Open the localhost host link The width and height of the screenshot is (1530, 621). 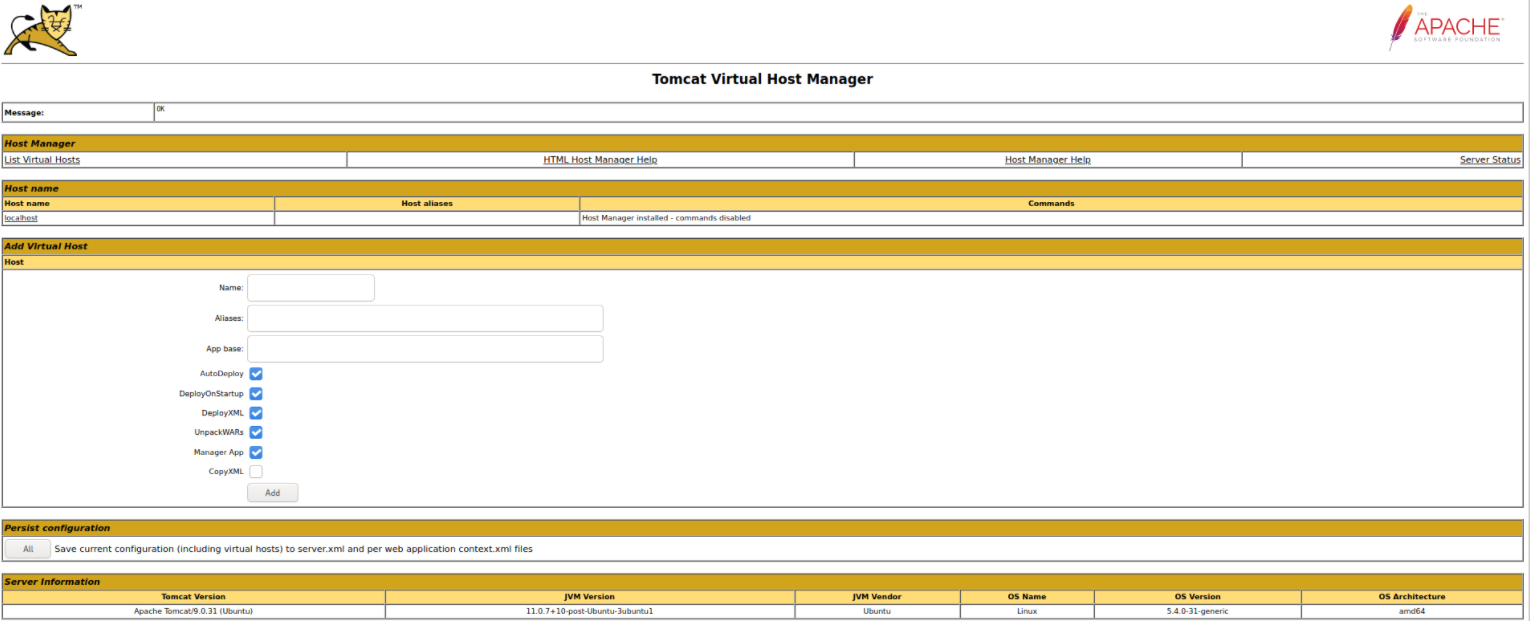(21, 218)
